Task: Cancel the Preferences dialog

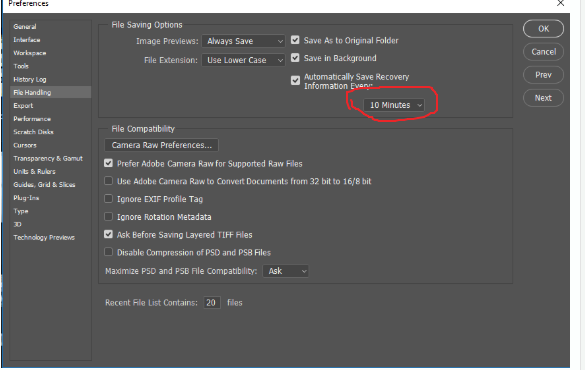Action: [543, 52]
